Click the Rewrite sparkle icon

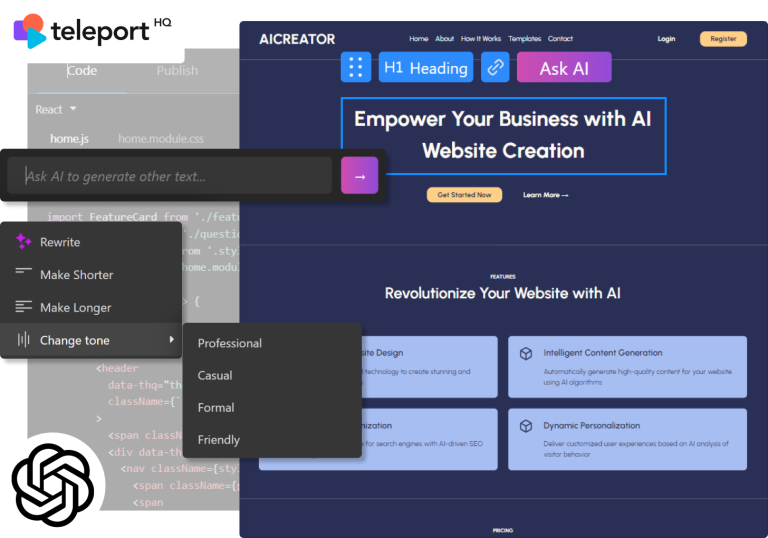tap(24, 242)
